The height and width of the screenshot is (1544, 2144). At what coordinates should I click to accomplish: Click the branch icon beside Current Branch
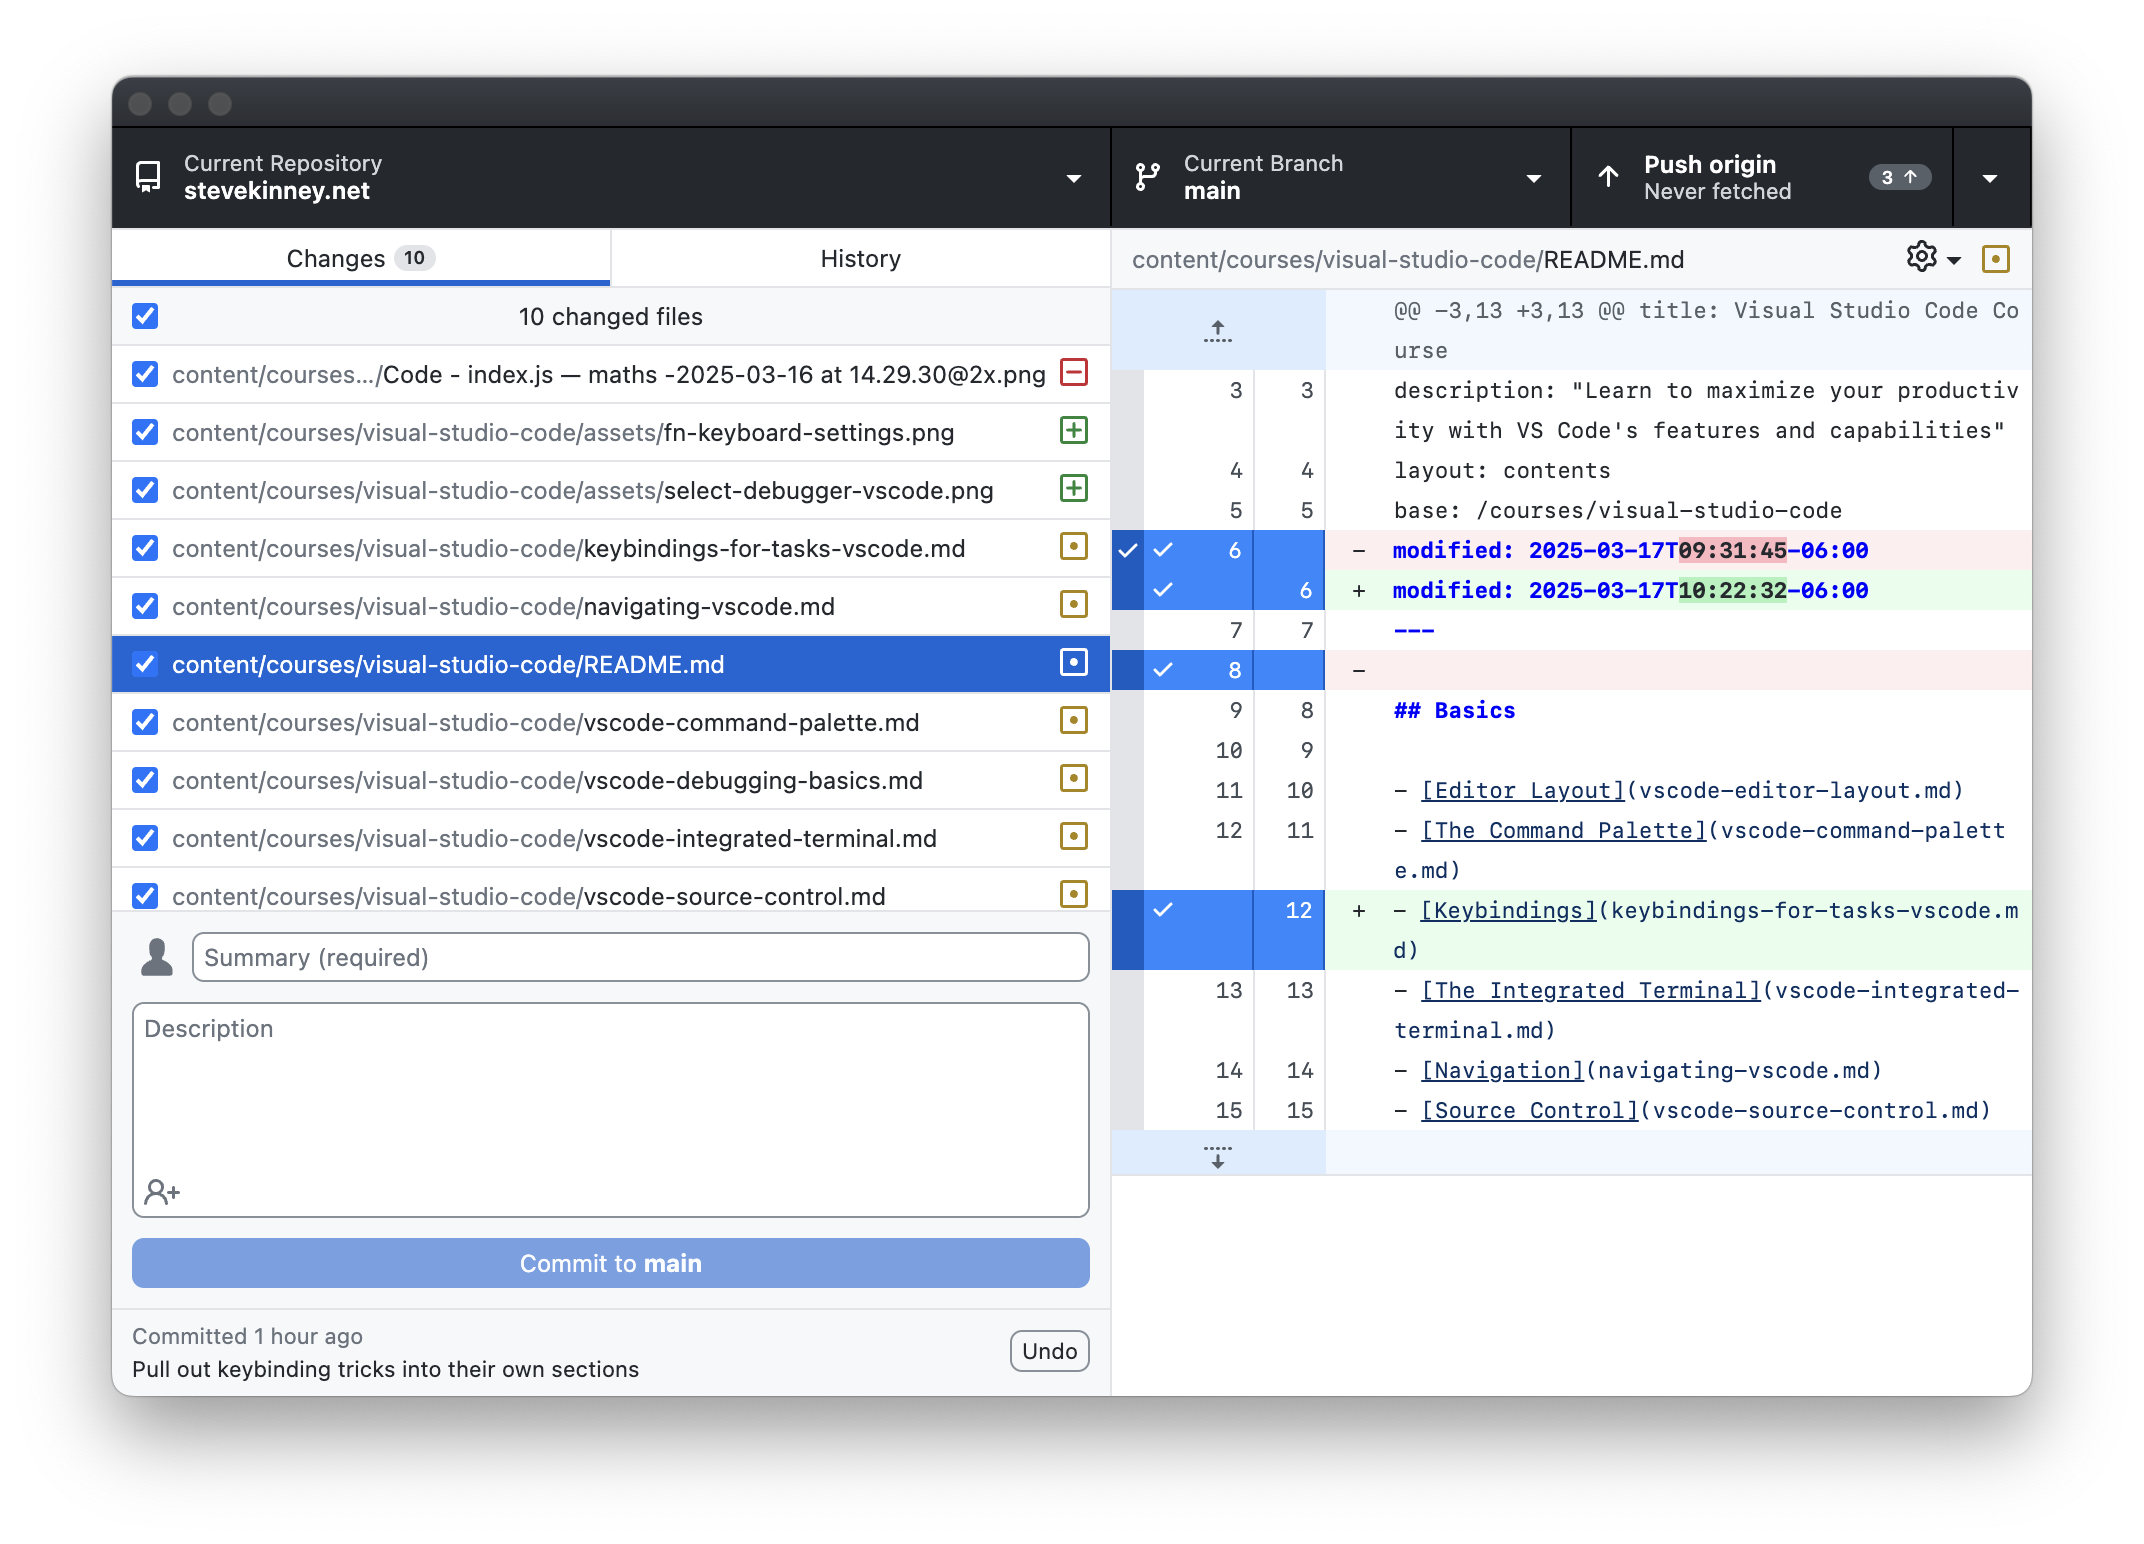pyautogui.click(x=1147, y=177)
